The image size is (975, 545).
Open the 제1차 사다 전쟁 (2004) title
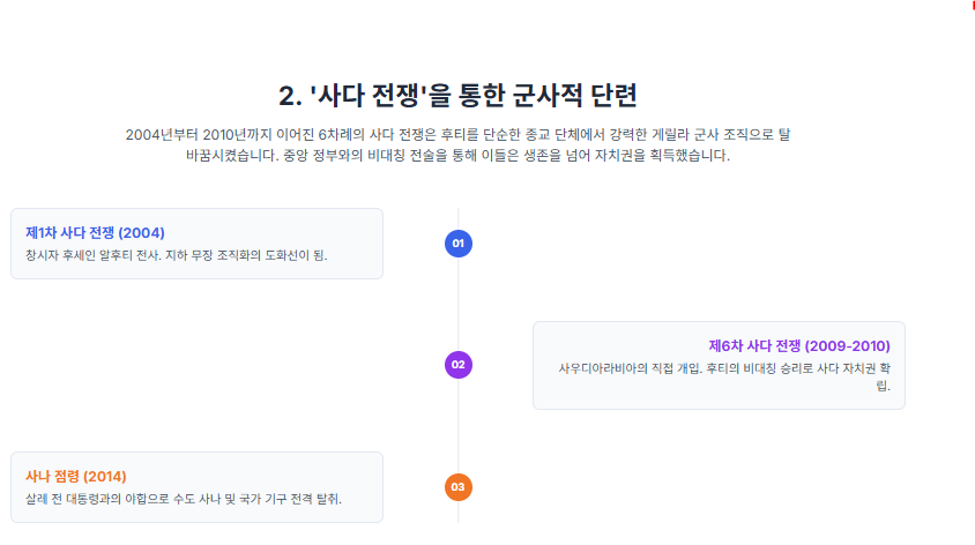coord(95,233)
